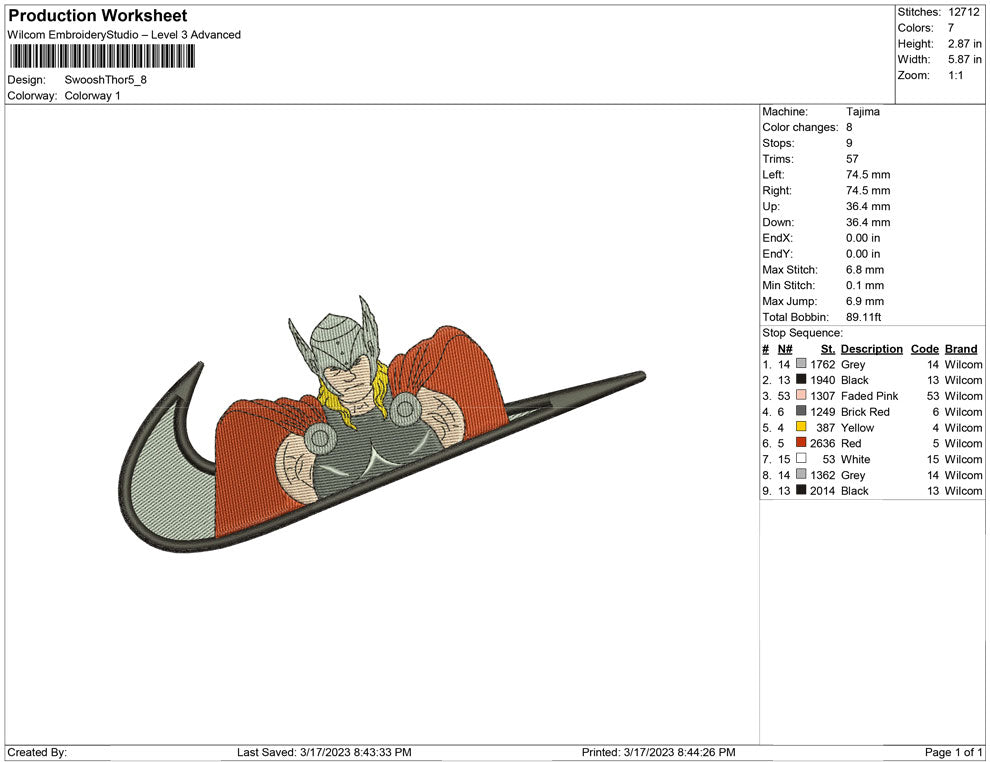
Task: Click the Black swatch in stop 9
Action: click(x=801, y=490)
